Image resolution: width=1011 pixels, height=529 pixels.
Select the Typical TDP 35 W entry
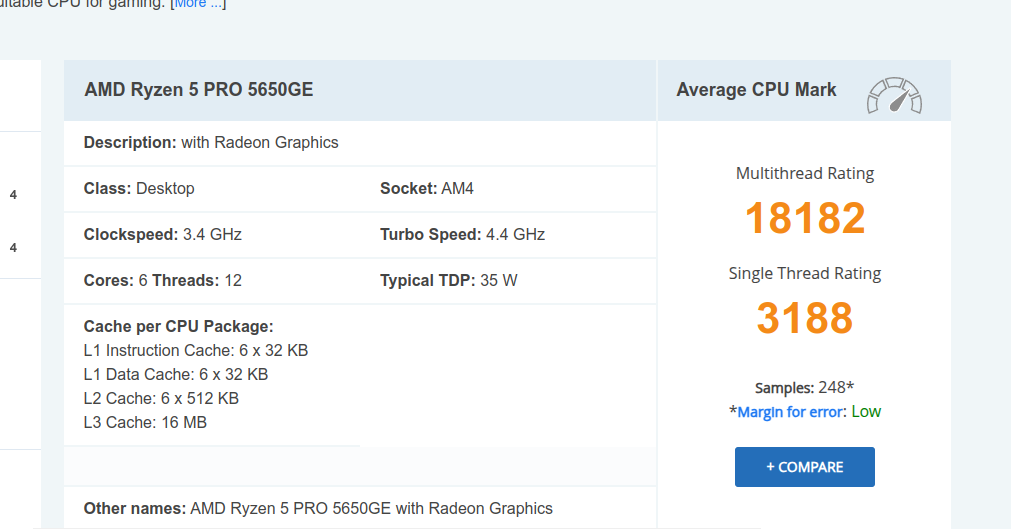[x=448, y=281]
